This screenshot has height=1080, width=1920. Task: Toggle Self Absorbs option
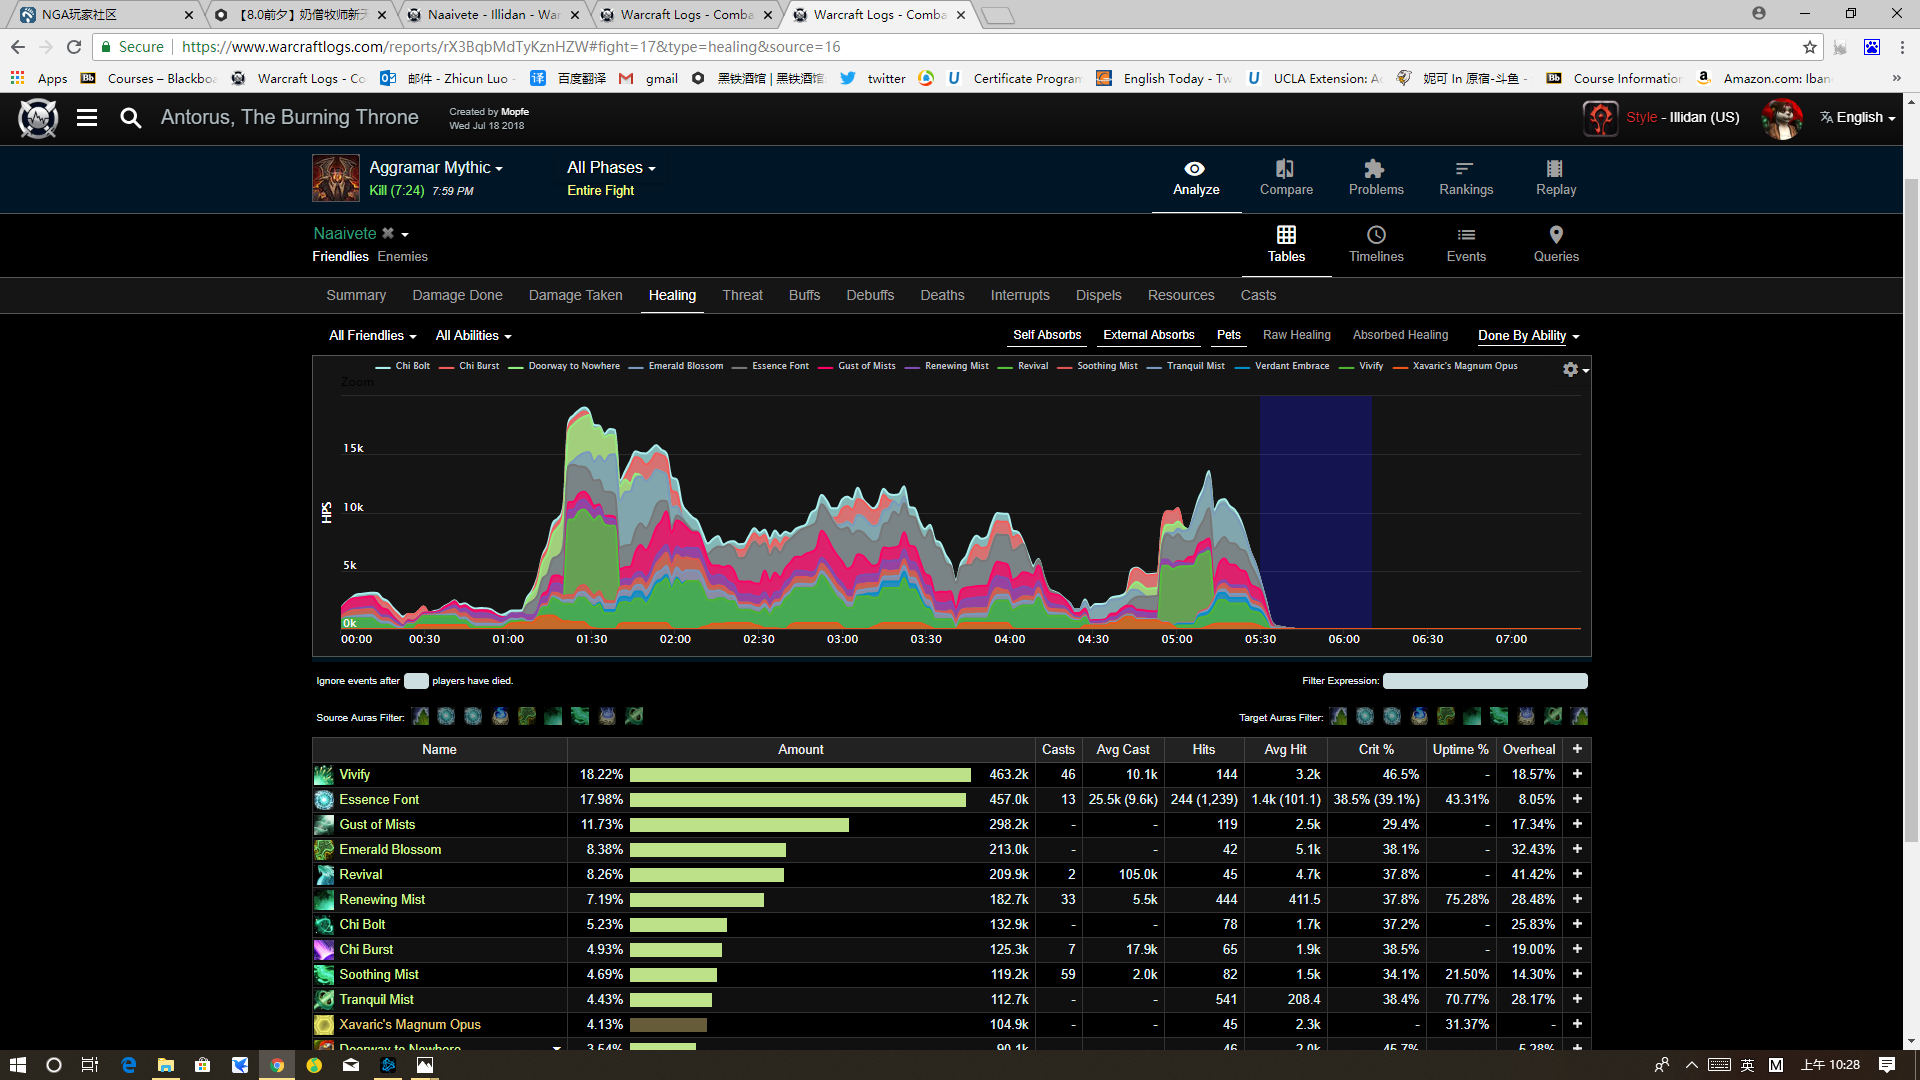[1047, 335]
